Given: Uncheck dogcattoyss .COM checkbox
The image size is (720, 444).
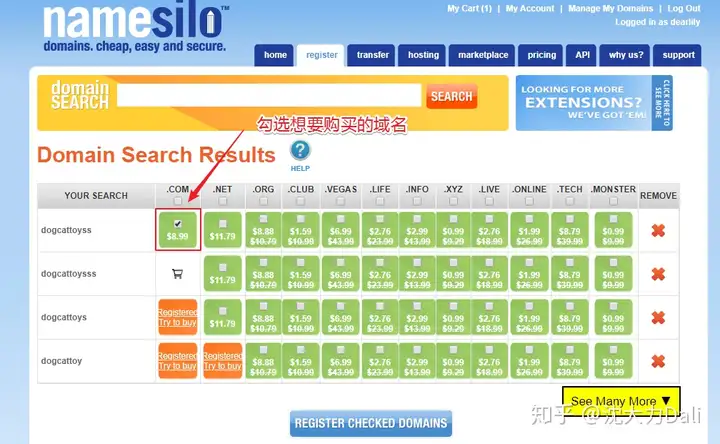Looking at the screenshot, I should [177, 224].
